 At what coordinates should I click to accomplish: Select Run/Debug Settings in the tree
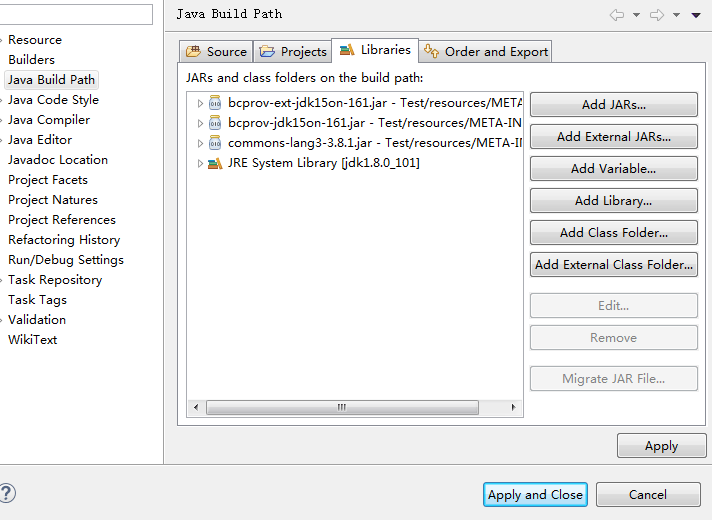click(x=66, y=260)
